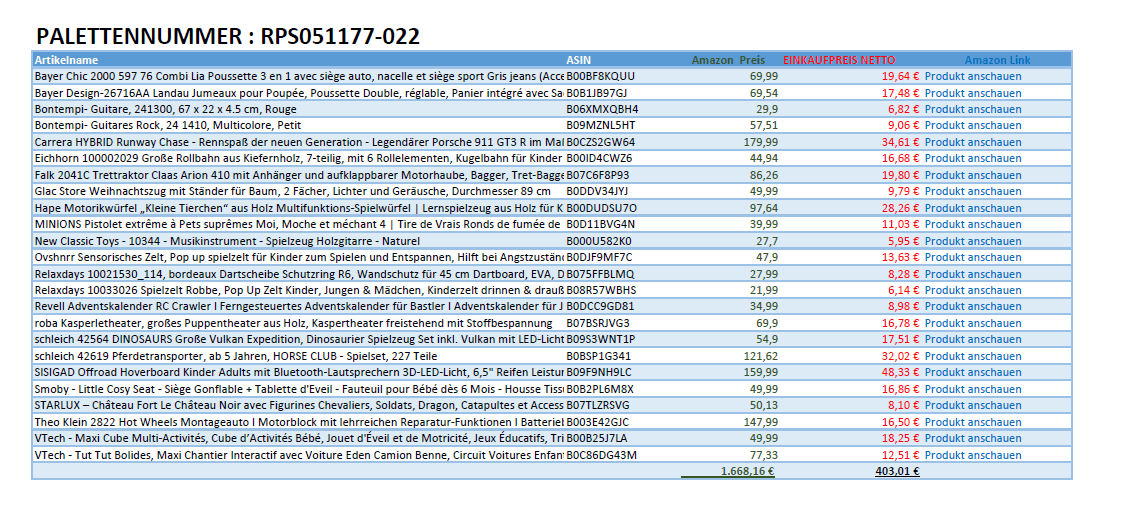
Task: Select the Eichhorn 100002029 article name cell
Action: click(298, 158)
